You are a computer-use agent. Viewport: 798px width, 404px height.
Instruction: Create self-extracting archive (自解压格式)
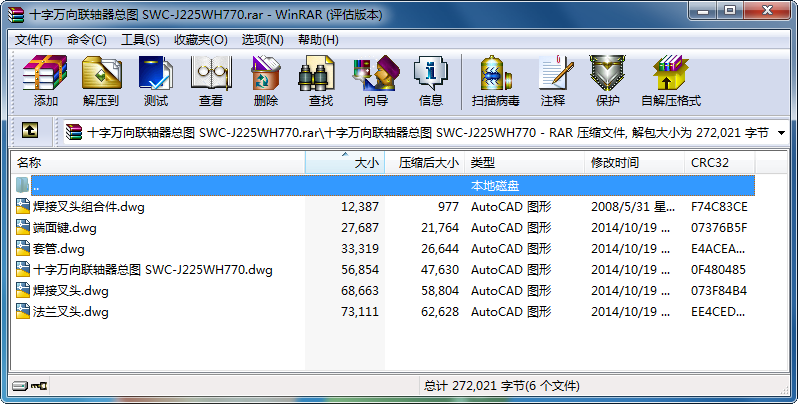(x=670, y=81)
